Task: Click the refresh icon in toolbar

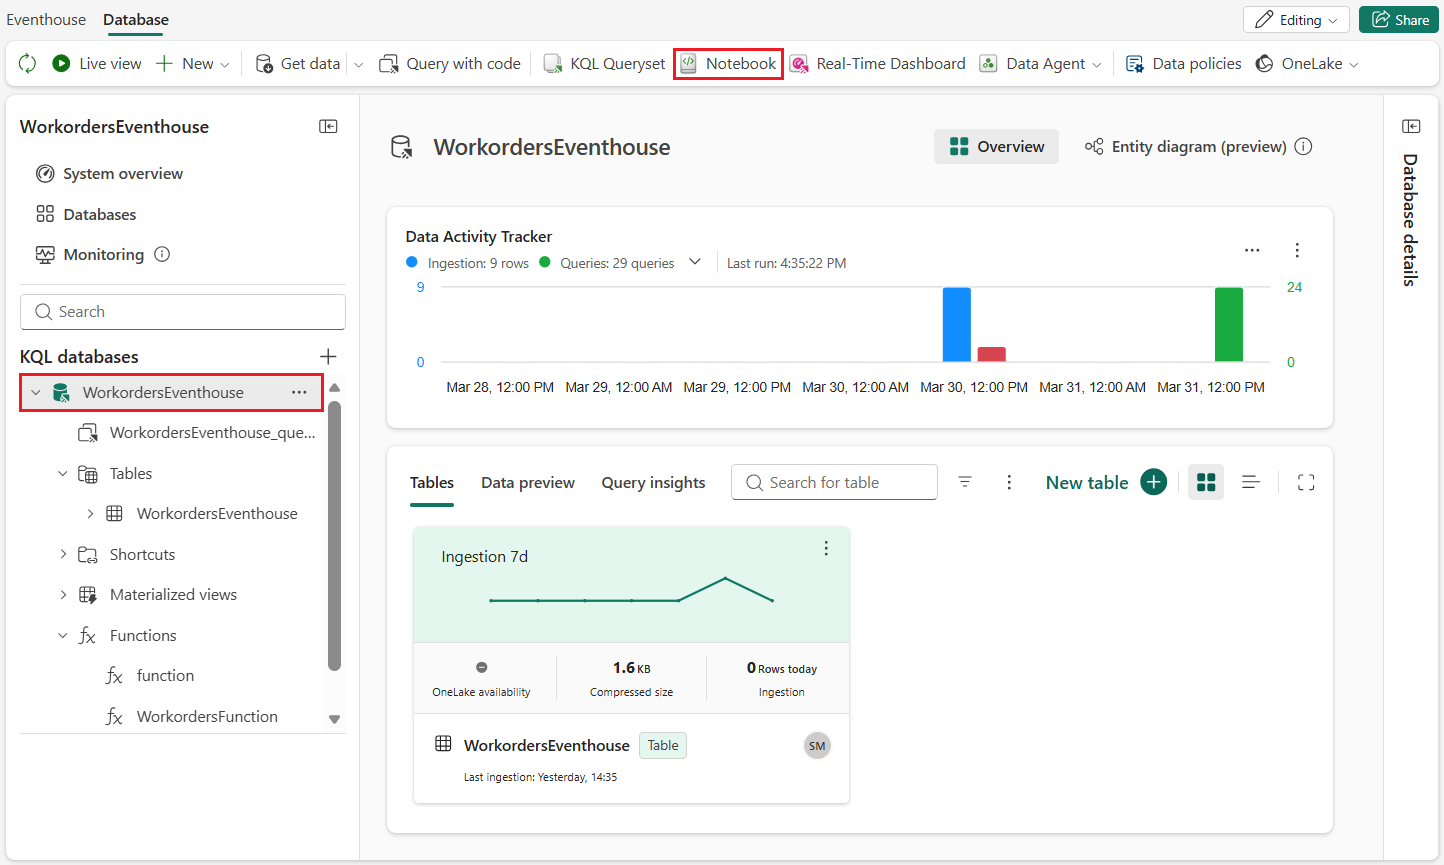Action: click(x=27, y=64)
